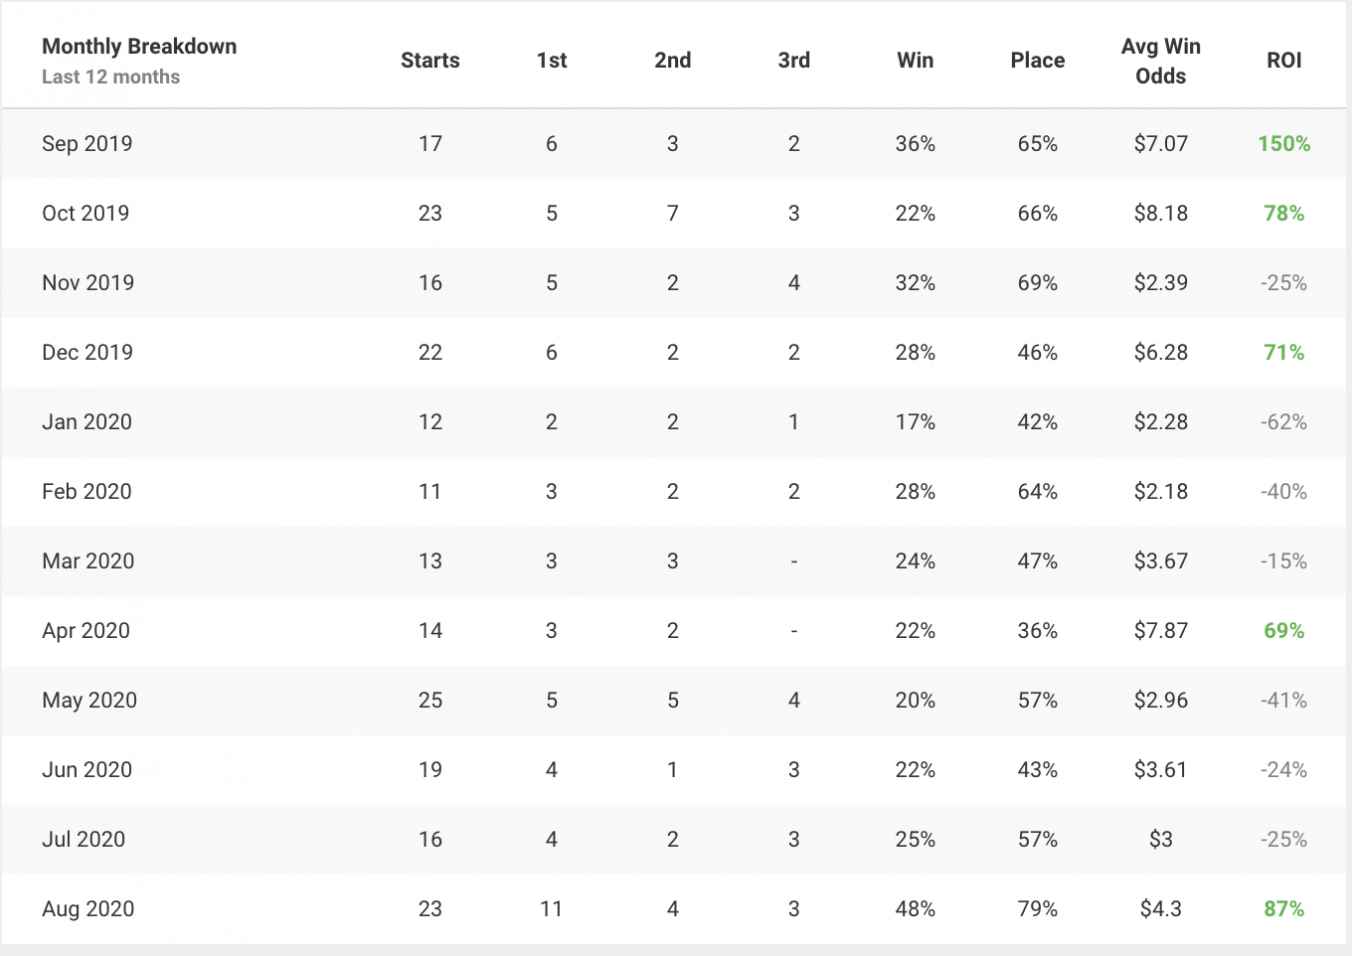This screenshot has width=1352, height=956.
Task: Click the 79% place value
Action: coord(1037,909)
